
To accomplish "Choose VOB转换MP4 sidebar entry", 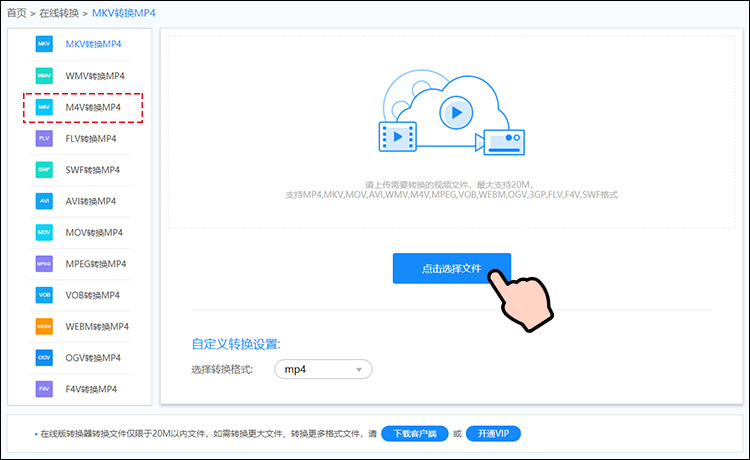I will (x=92, y=295).
